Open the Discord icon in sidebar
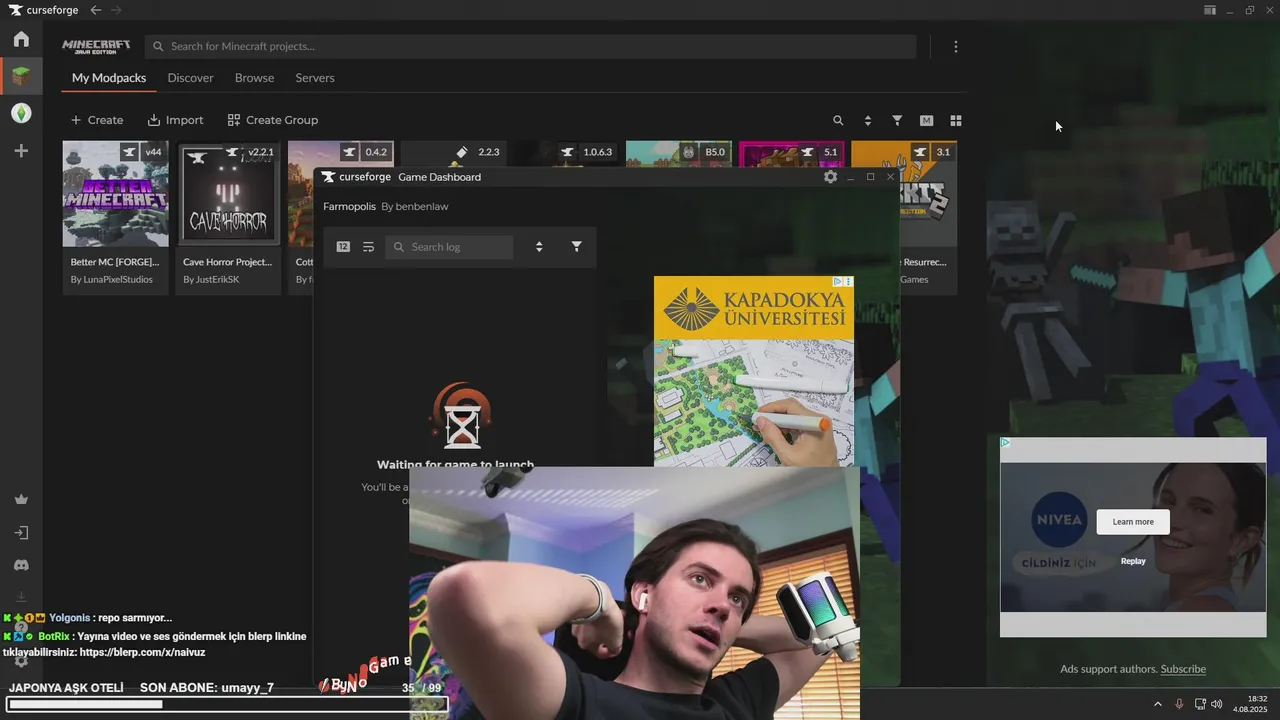This screenshot has height=720, width=1280. (x=21, y=565)
